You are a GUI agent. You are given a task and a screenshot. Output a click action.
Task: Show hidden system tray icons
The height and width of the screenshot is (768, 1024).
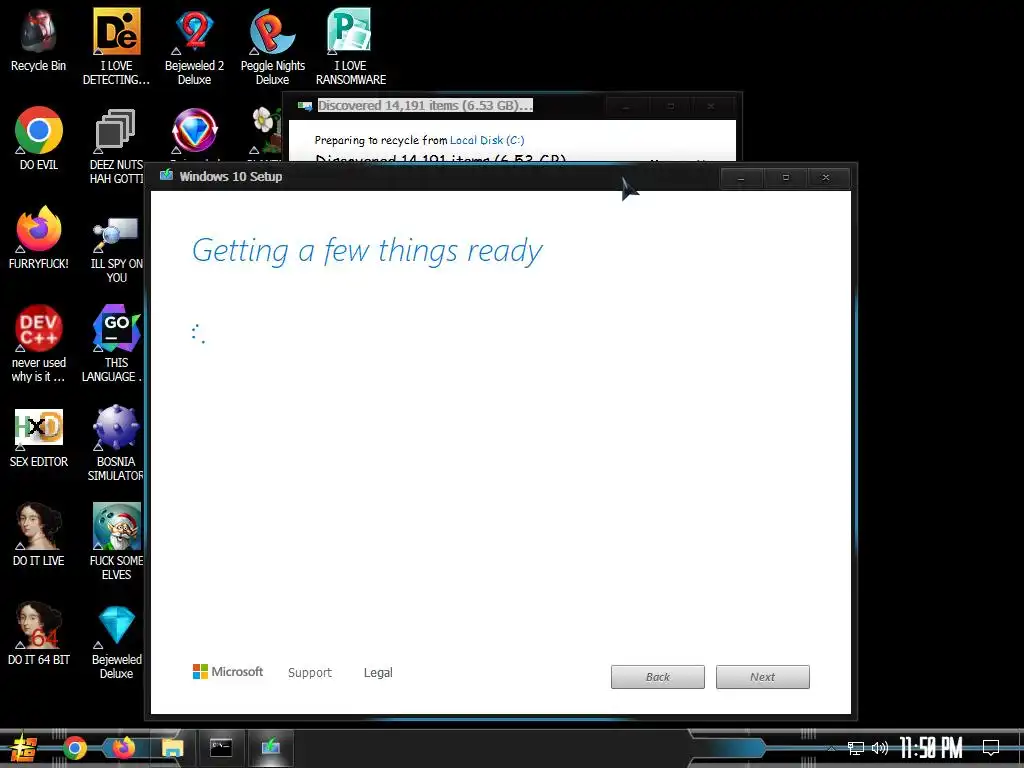(831, 748)
